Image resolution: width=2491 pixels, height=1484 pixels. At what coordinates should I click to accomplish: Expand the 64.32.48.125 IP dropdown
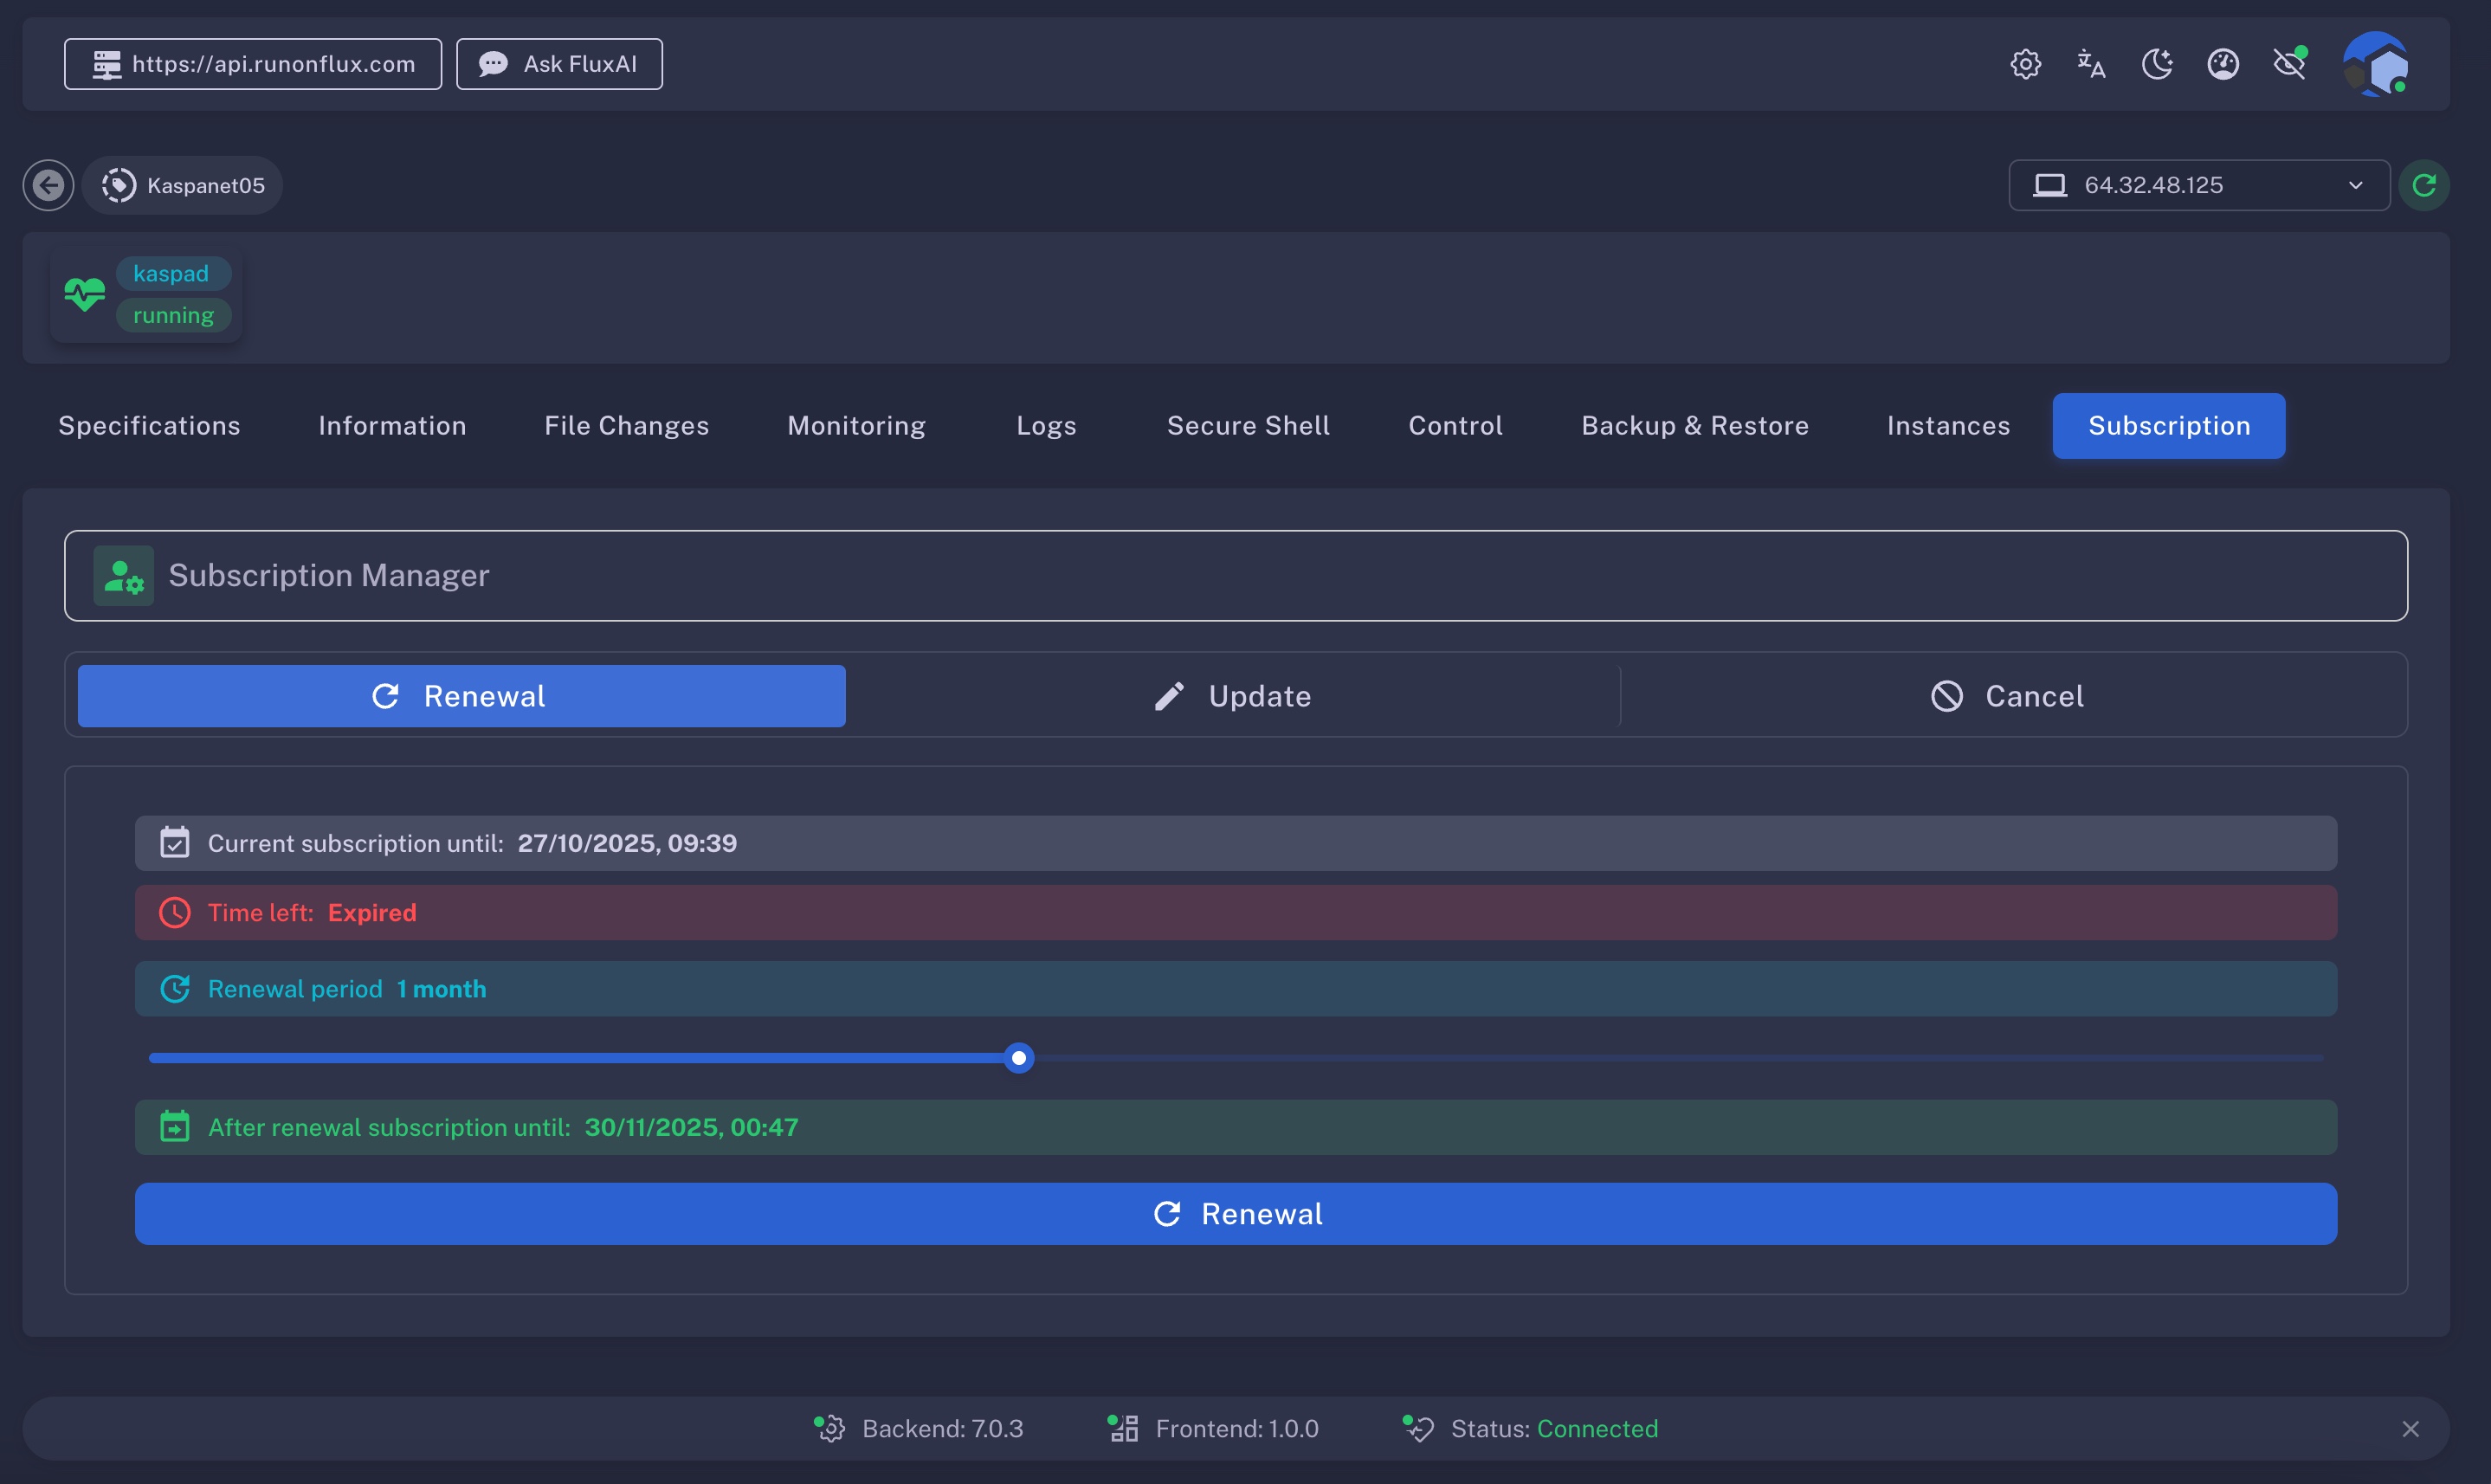coord(2198,185)
